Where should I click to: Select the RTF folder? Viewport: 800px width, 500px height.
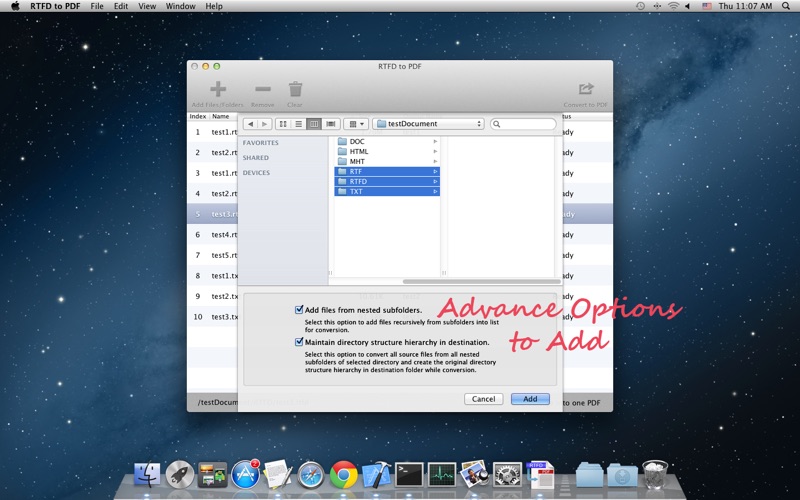[387, 171]
